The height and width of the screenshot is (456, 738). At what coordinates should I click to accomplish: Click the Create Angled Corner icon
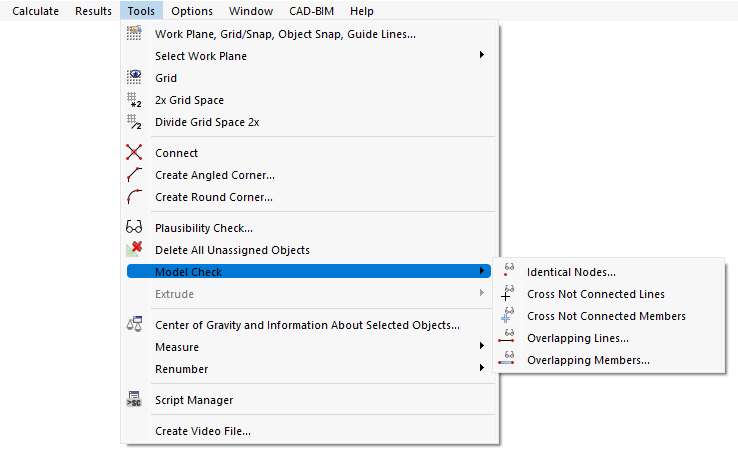pos(134,175)
